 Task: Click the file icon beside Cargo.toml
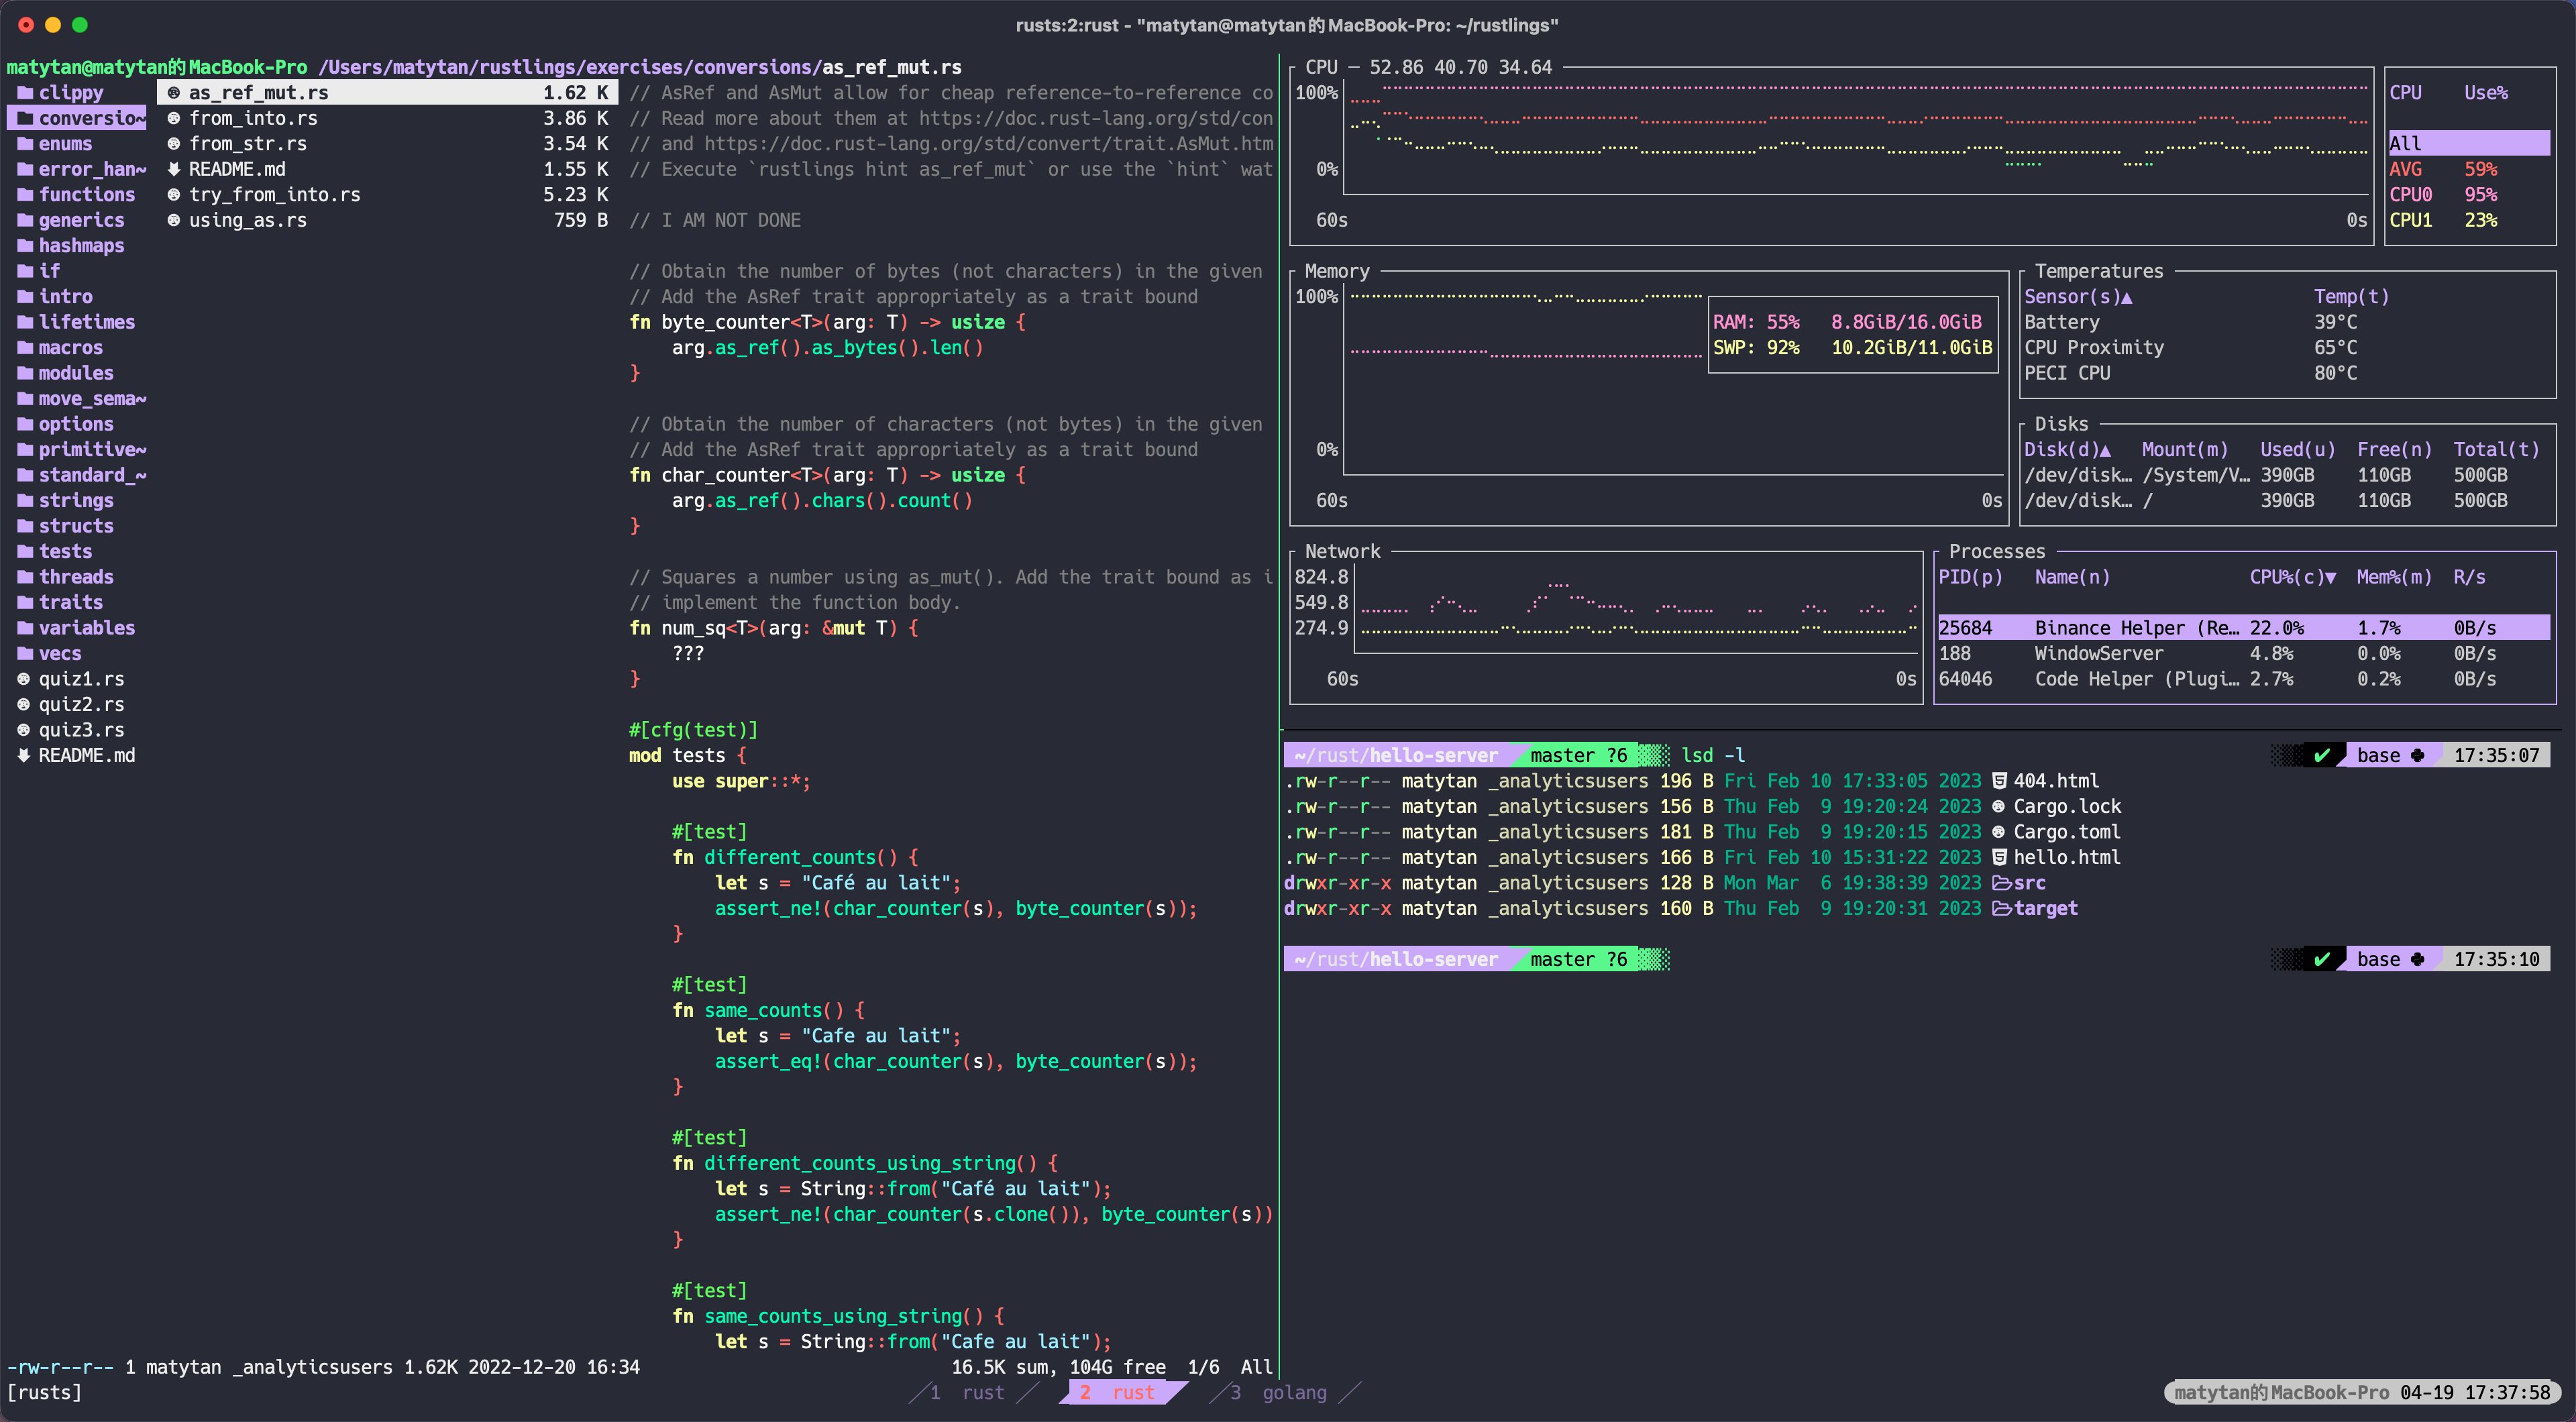pos(1998,832)
